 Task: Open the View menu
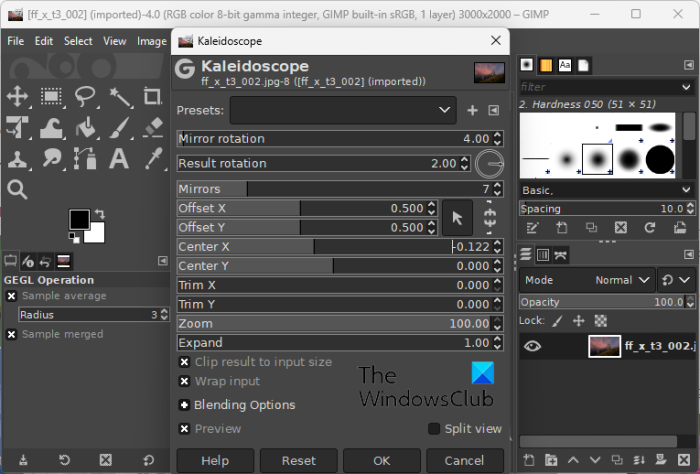[x=115, y=41]
